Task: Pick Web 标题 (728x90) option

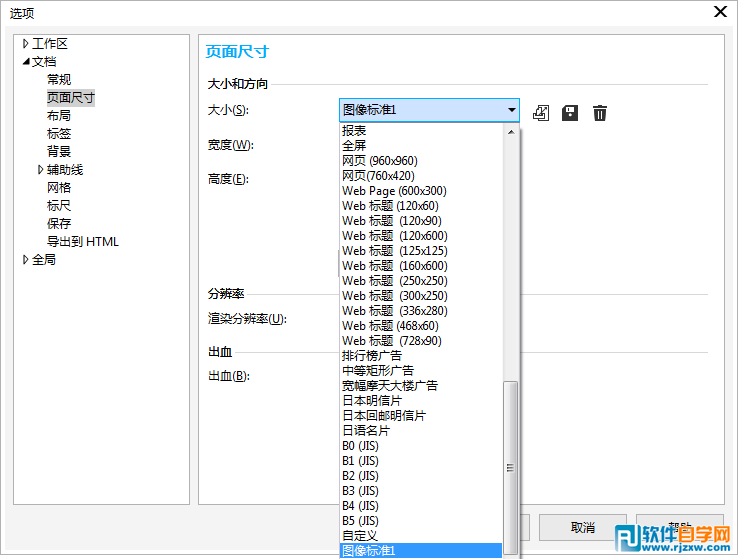Action: point(421,341)
